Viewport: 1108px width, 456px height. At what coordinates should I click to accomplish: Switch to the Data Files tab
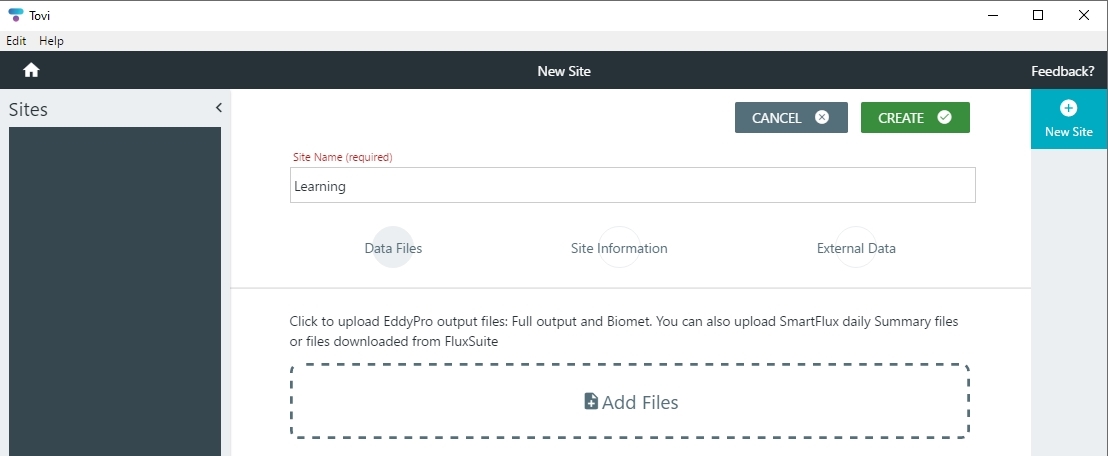click(x=393, y=248)
